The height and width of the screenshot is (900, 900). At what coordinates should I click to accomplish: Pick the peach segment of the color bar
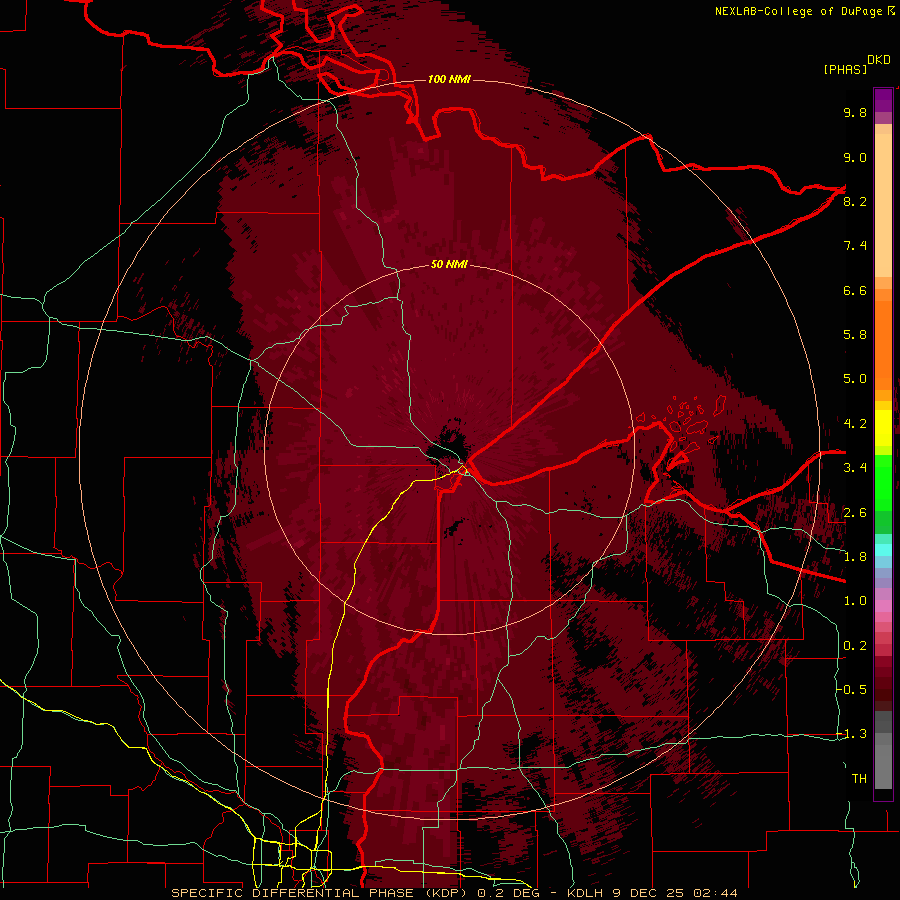(x=883, y=205)
